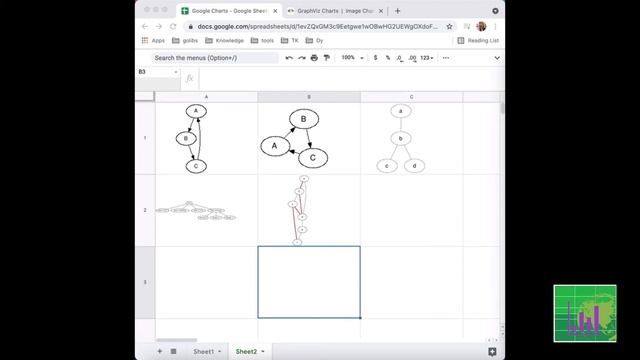Screen dimensions: 640x360
Task: Select column C header
Action: point(411,97)
